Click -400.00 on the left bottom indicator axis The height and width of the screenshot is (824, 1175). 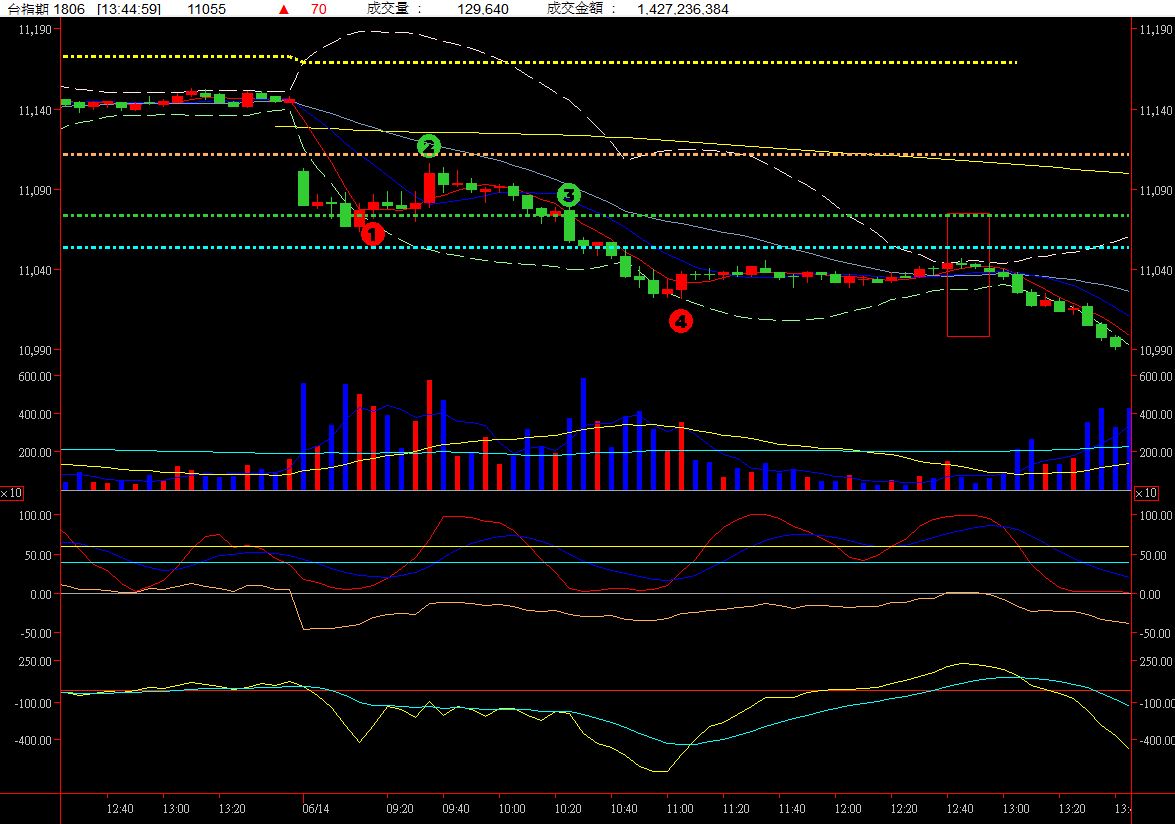pos(35,740)
